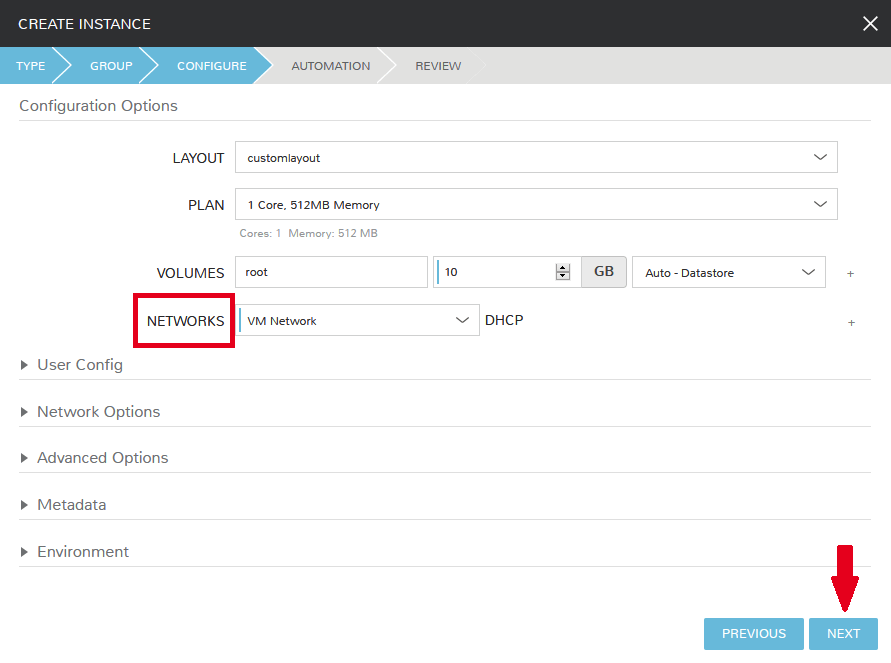Open the VM Network dropdown
The image size is (891, 663).
pyautogui.click(x=358, y=320)
